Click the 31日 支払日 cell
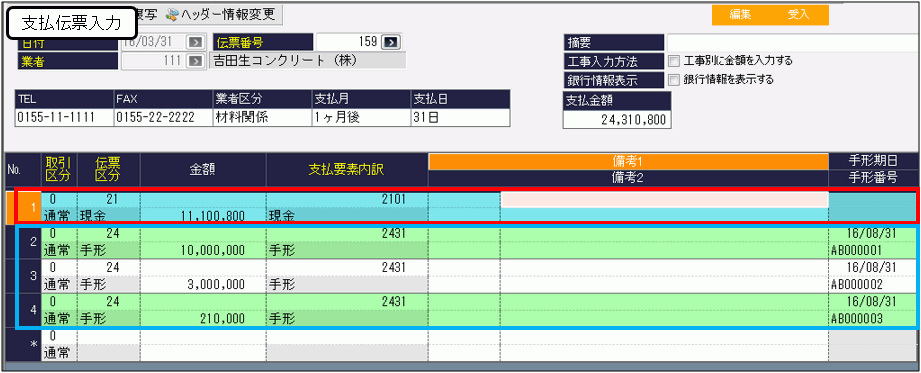The width and height of the screenshot is (921, 373). point(460,117)
